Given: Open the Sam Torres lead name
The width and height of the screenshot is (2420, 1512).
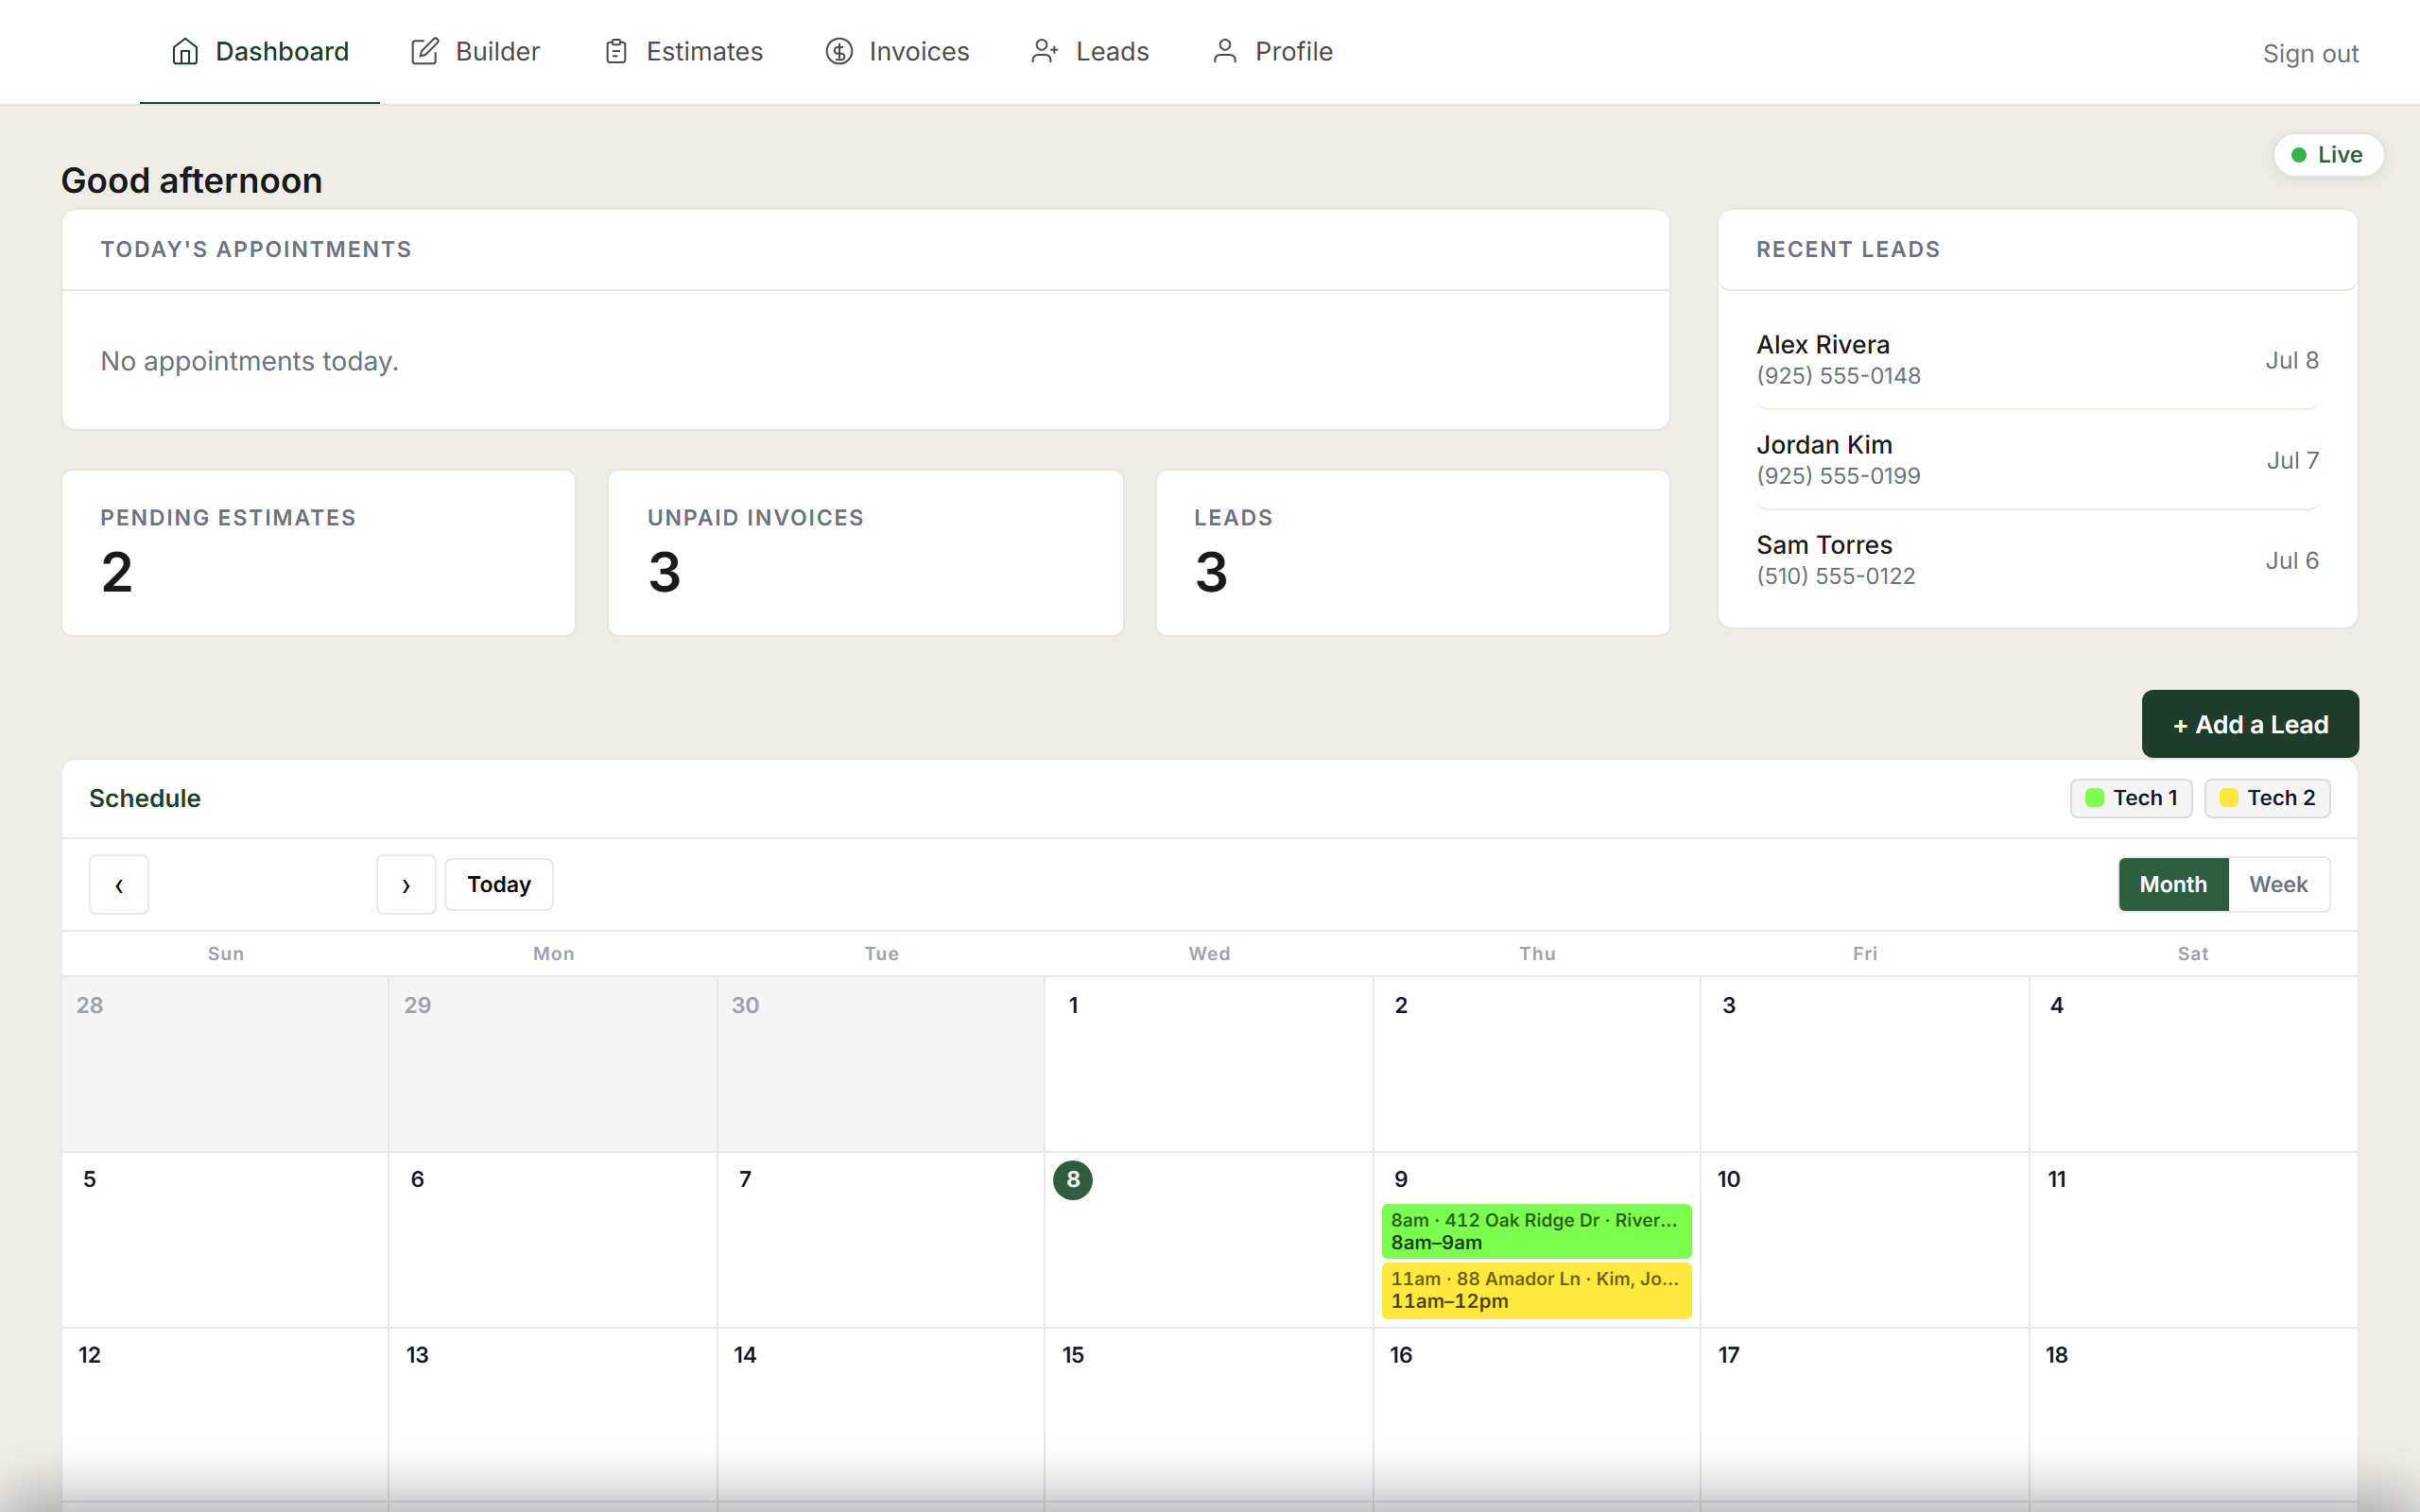Looking at the screenshot, I should [x=1824, y=544].
